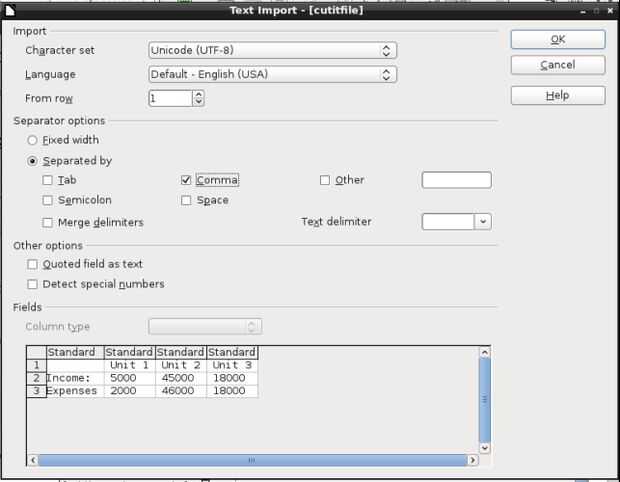Click the Cancel button

pyautogui.click(x=558, y=65)
